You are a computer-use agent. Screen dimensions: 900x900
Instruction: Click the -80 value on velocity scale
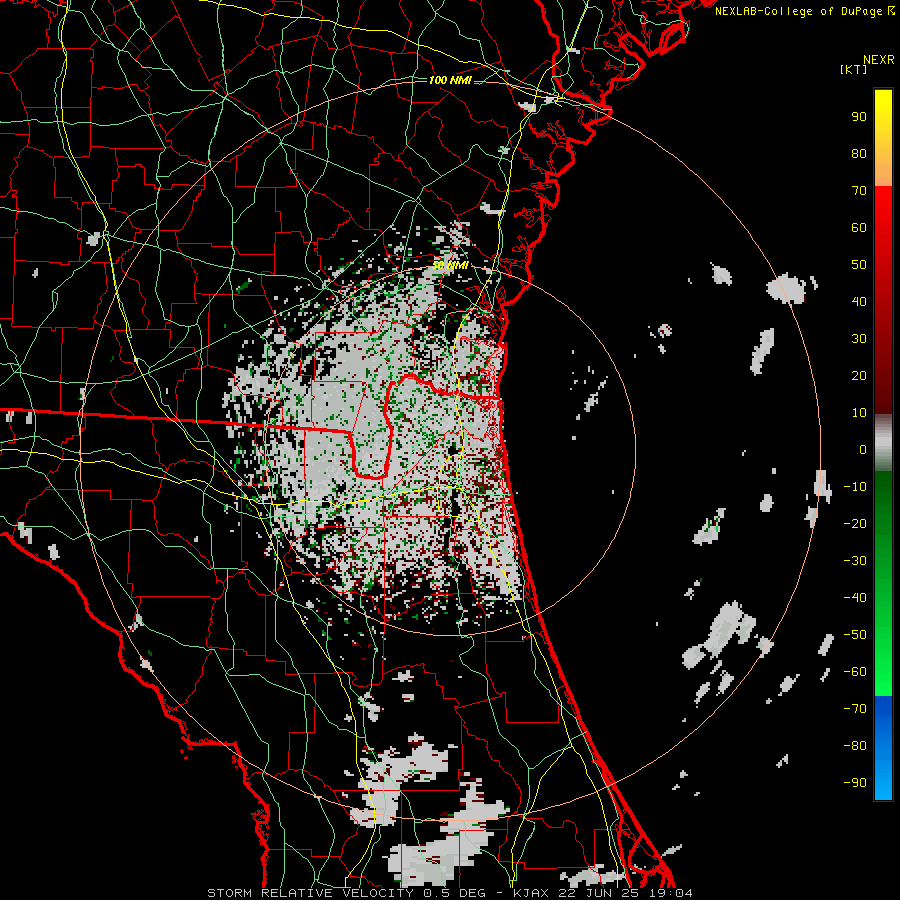(x=855, y=746)
